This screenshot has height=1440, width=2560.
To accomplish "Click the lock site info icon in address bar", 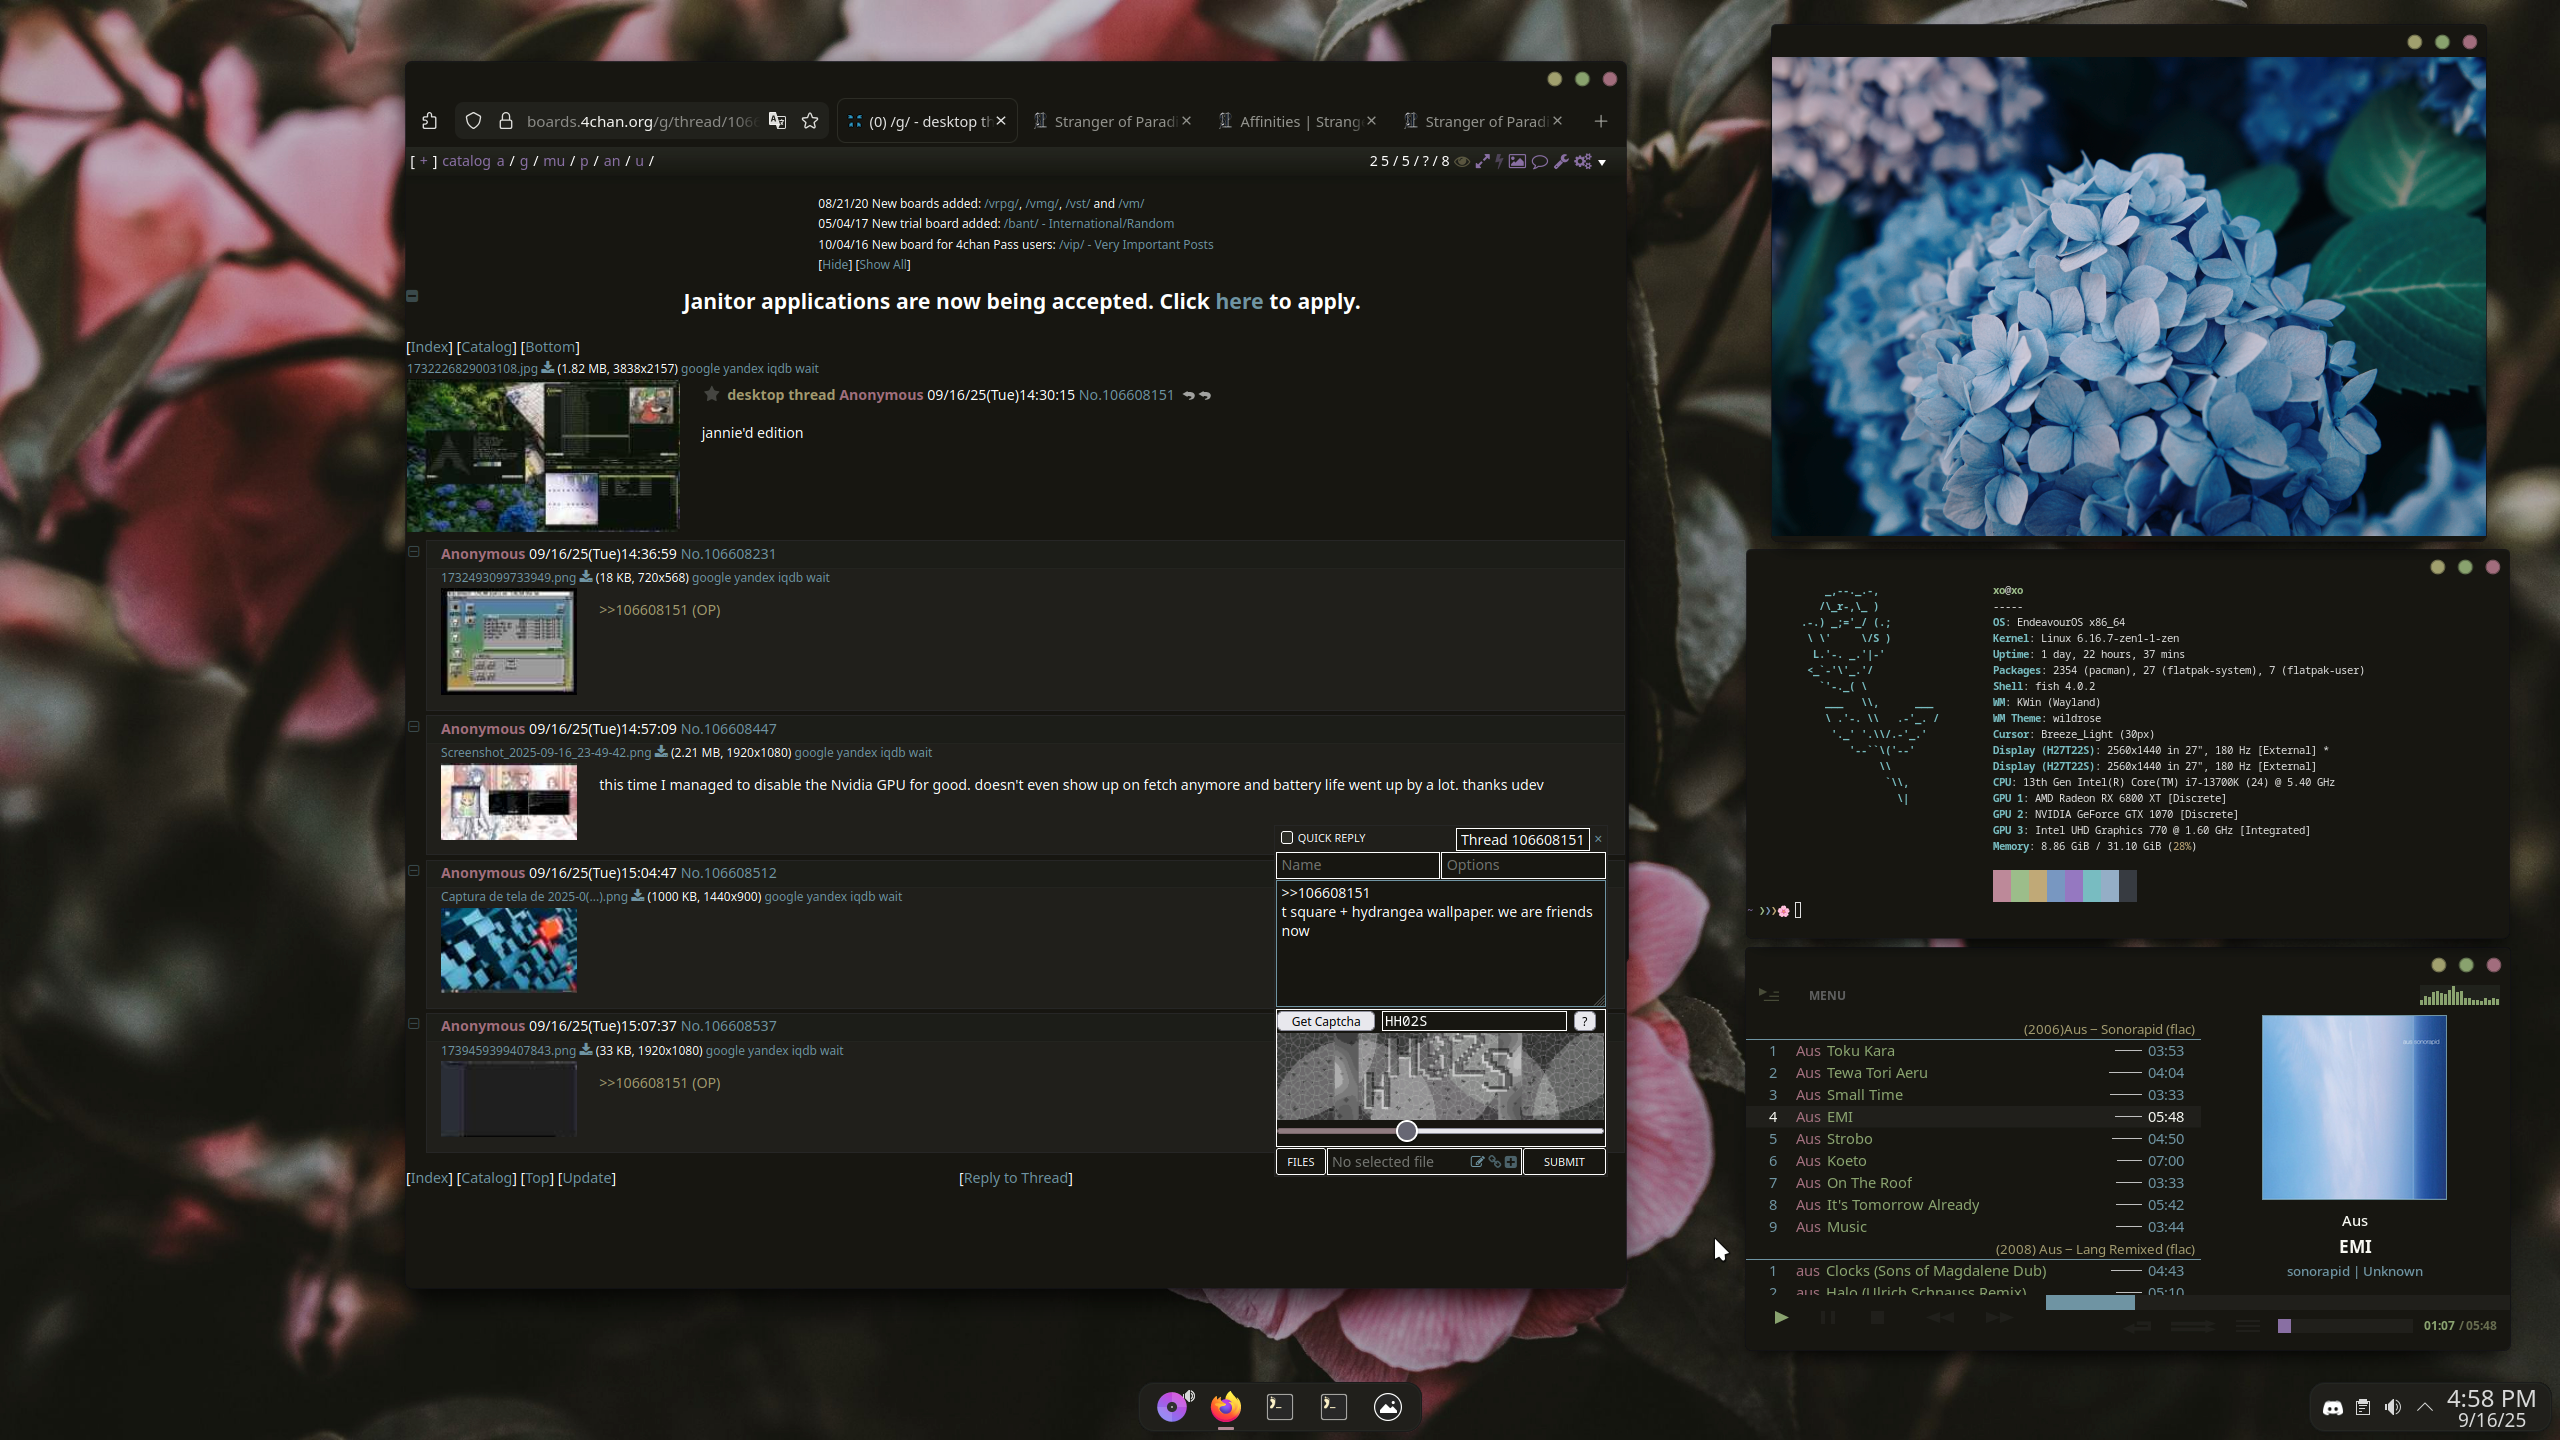I will point(506,121).
